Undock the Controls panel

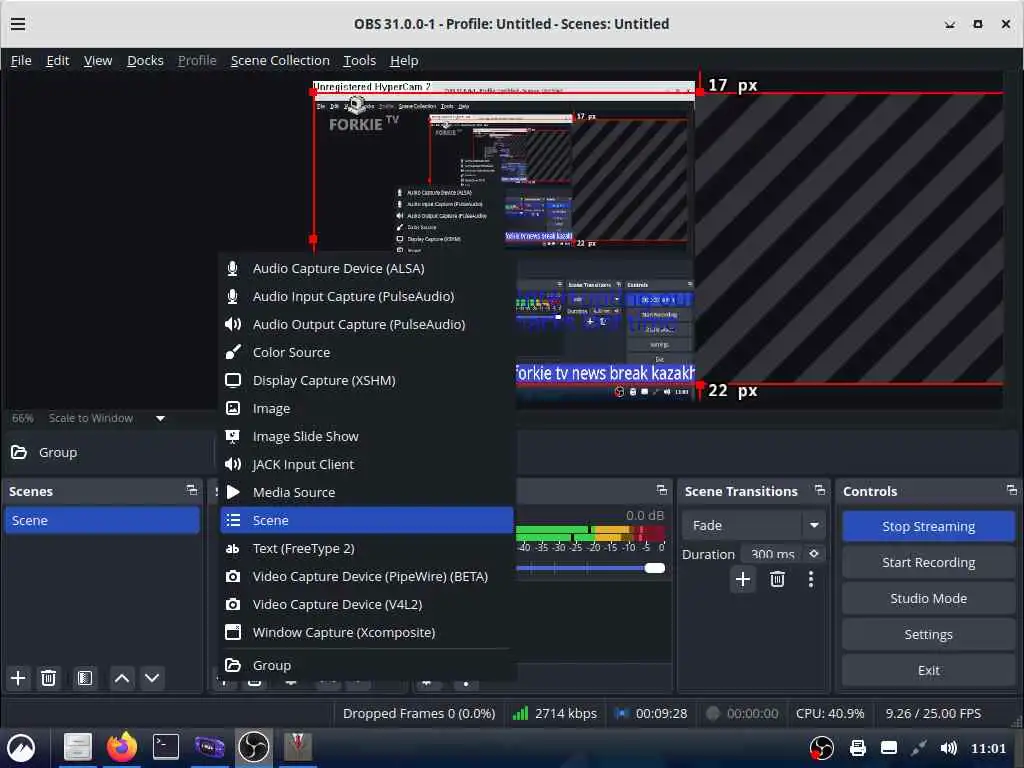pyautogui.click(x=1012, y=490)
